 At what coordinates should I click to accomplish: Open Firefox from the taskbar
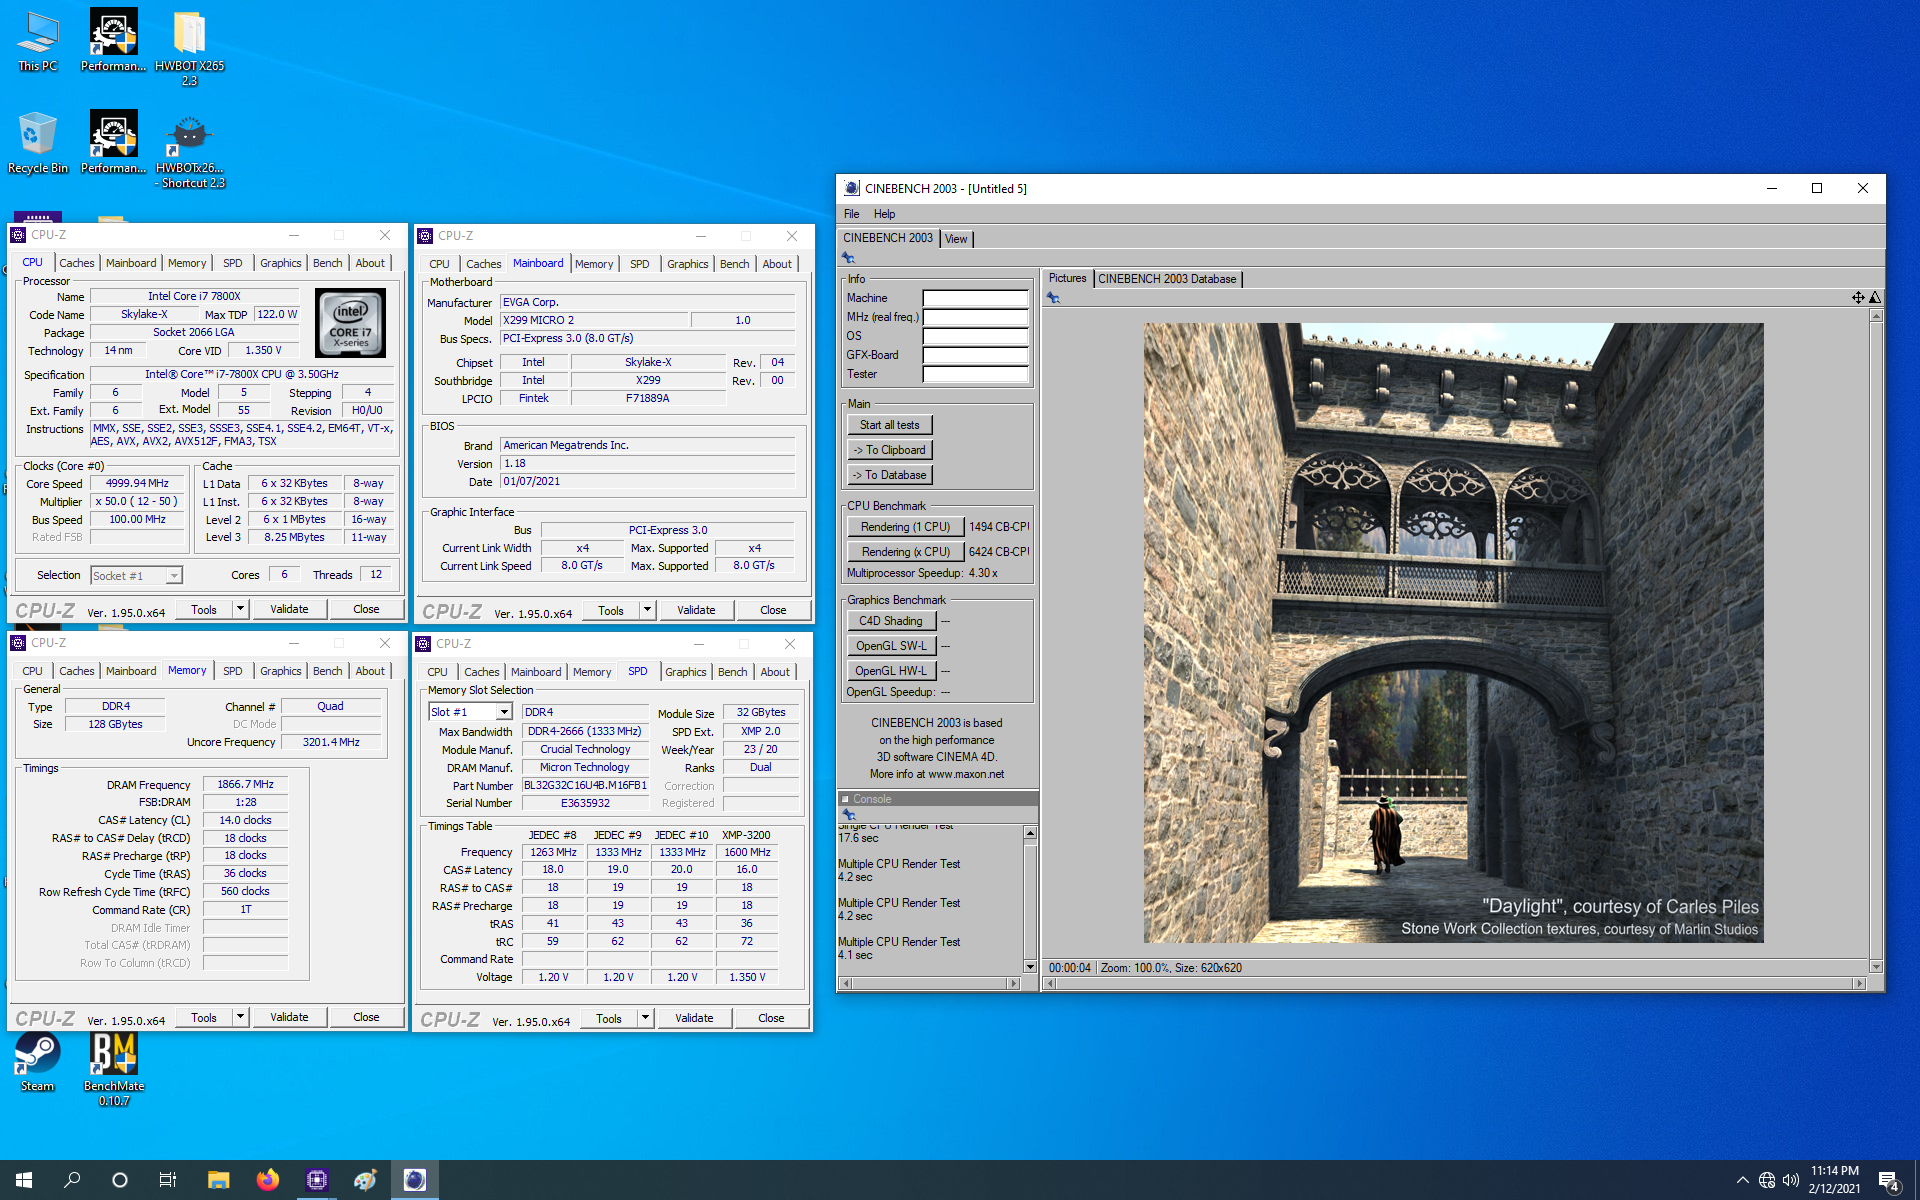click(267, 1180)
